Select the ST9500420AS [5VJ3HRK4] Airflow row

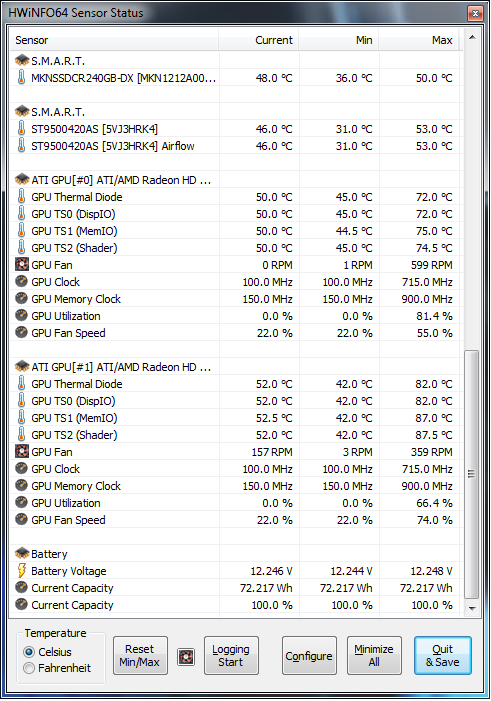pyautogui.click(x=234, y=146)
